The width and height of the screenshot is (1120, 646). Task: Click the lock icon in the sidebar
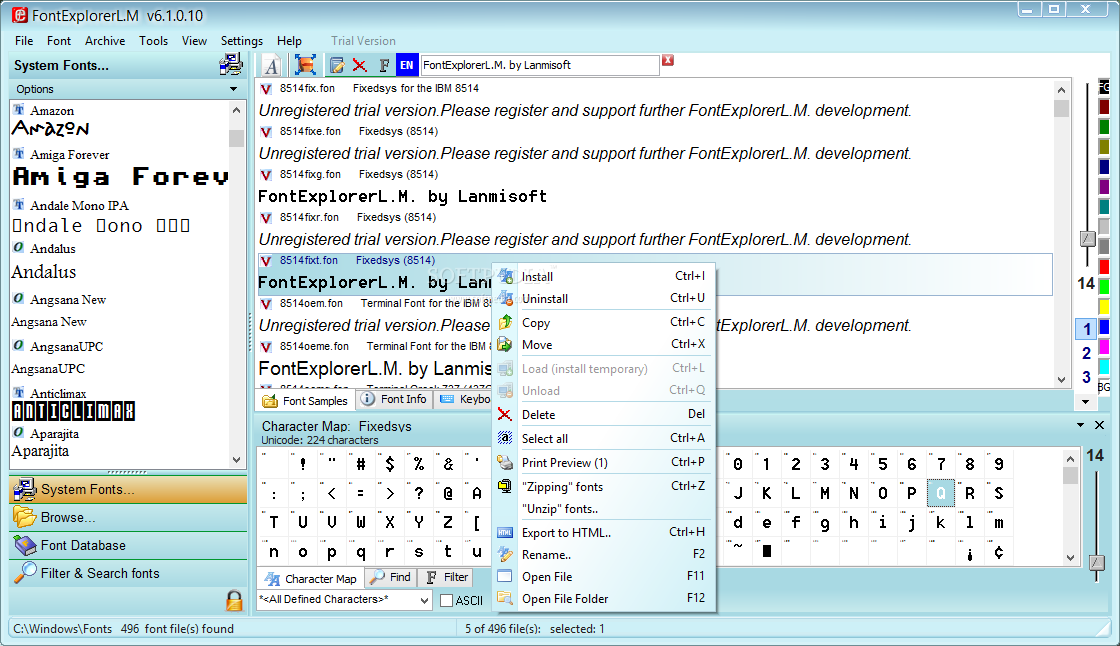[x=234, y=600]
